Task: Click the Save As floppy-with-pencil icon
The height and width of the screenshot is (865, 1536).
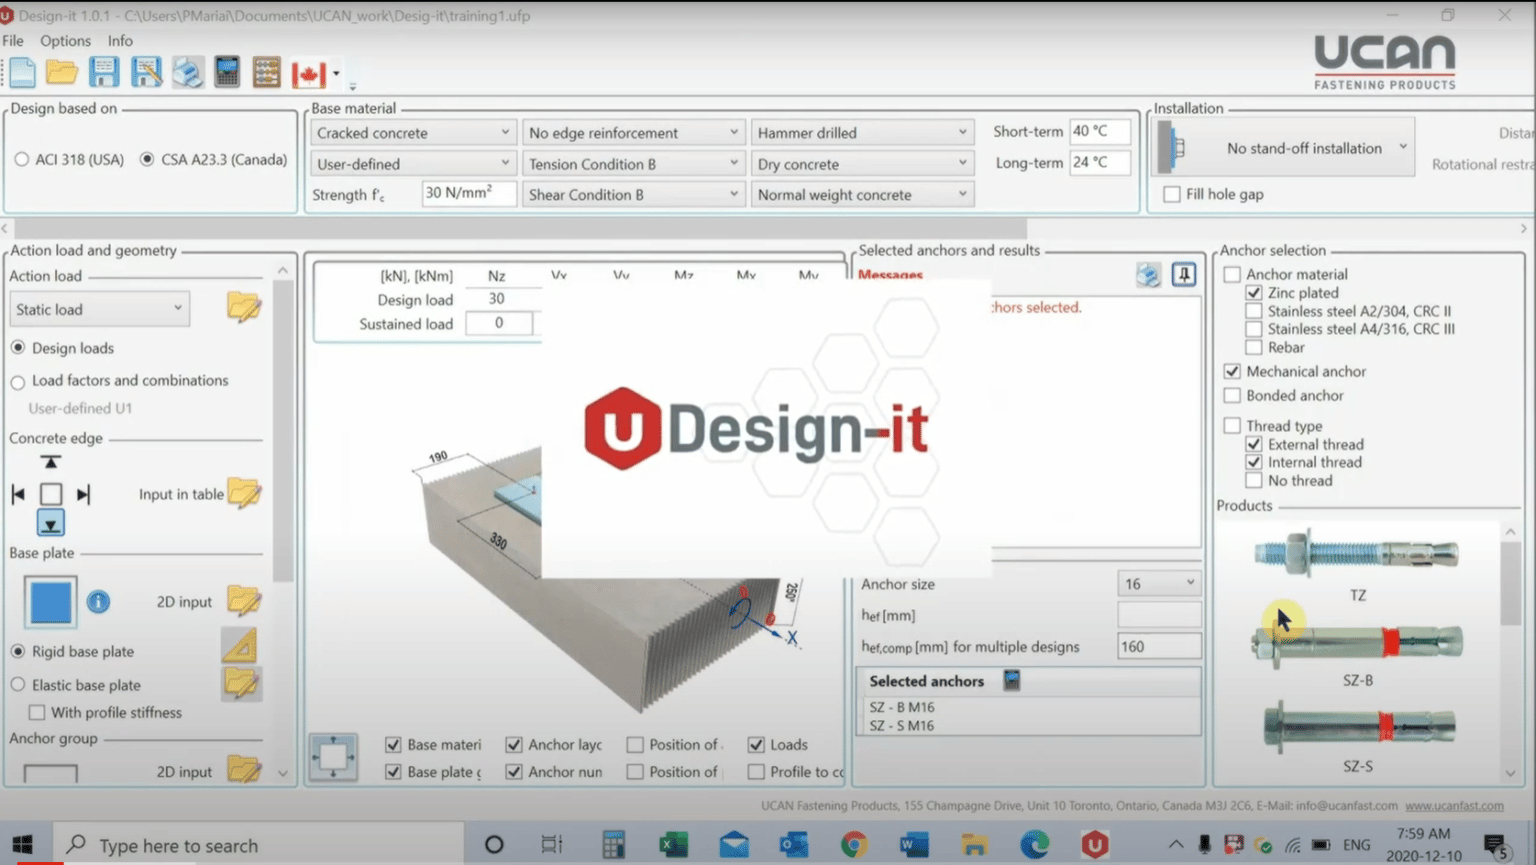Action: (x=146, y=72)
